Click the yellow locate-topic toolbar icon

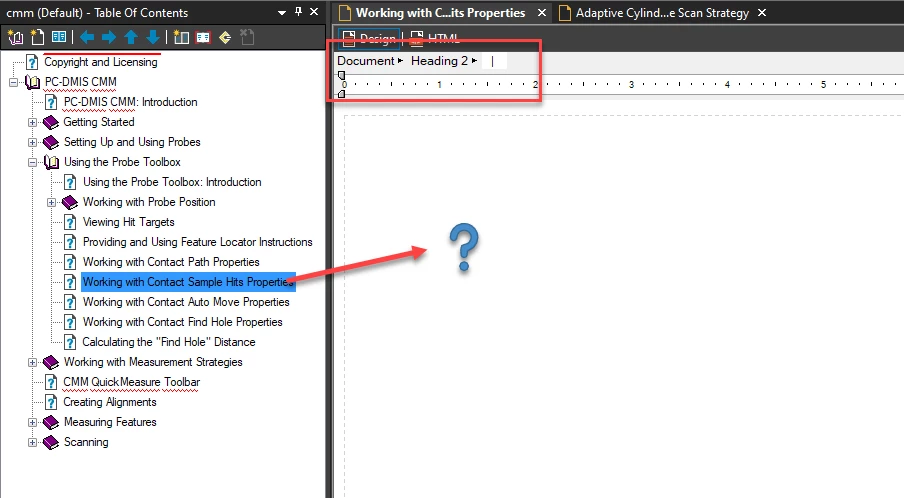click(x=225, y=37)
